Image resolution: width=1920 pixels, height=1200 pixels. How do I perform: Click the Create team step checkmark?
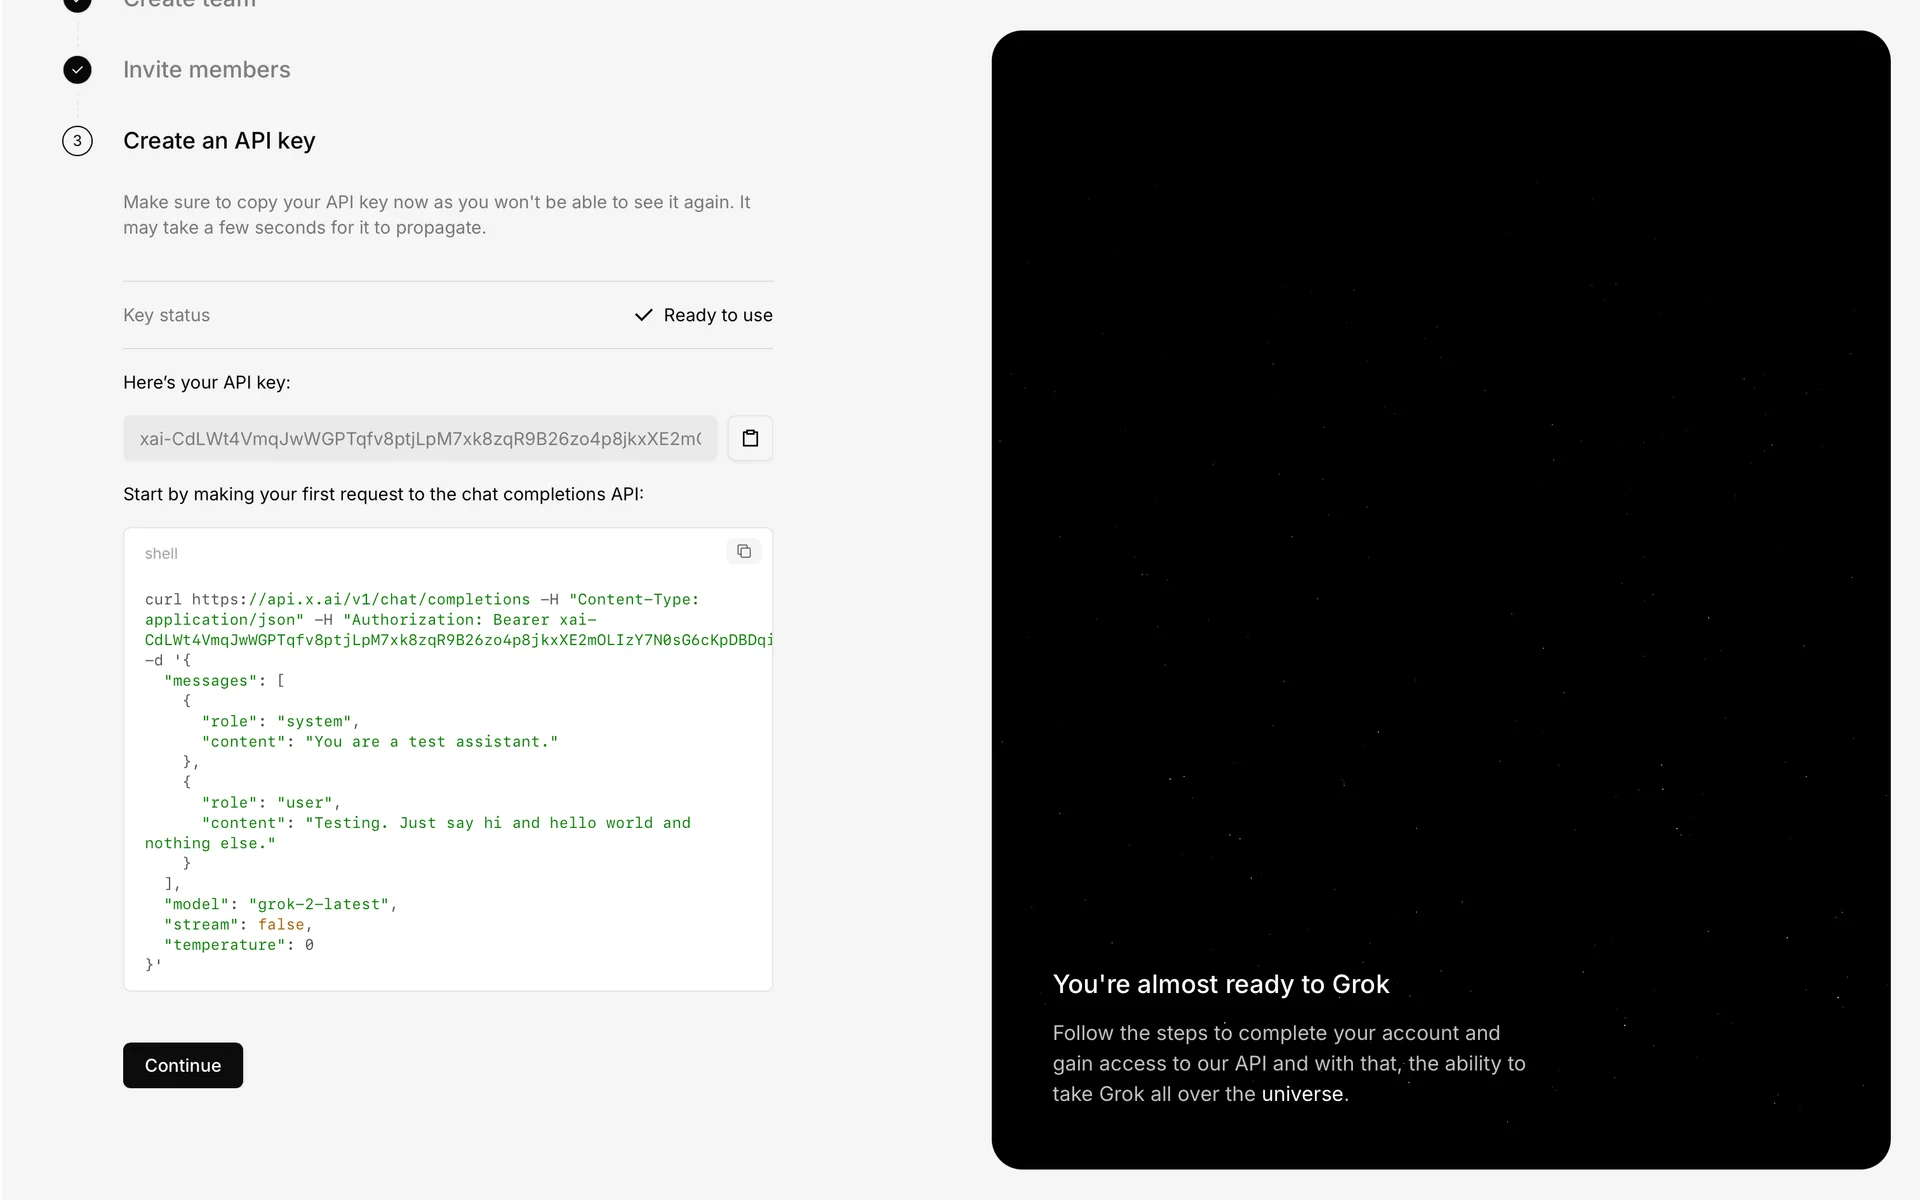pyautogui.click(x=77, y=3)
